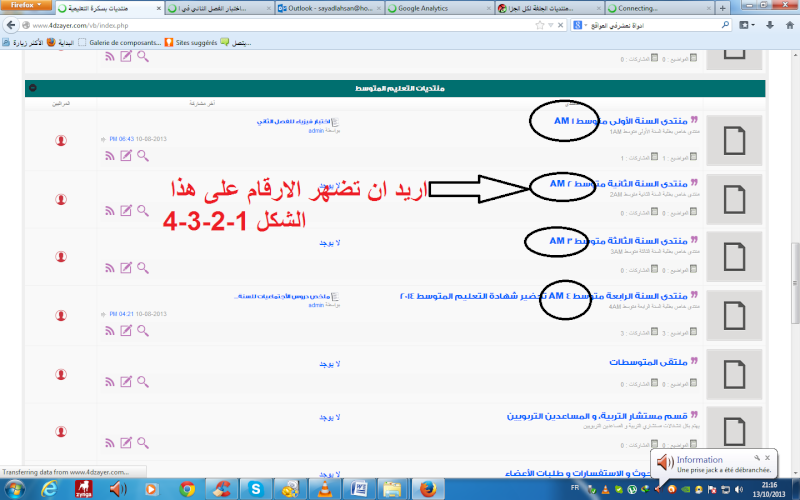Switch to the Outlook tab
This screenshot has width=800, height=500.
point(329,8)
